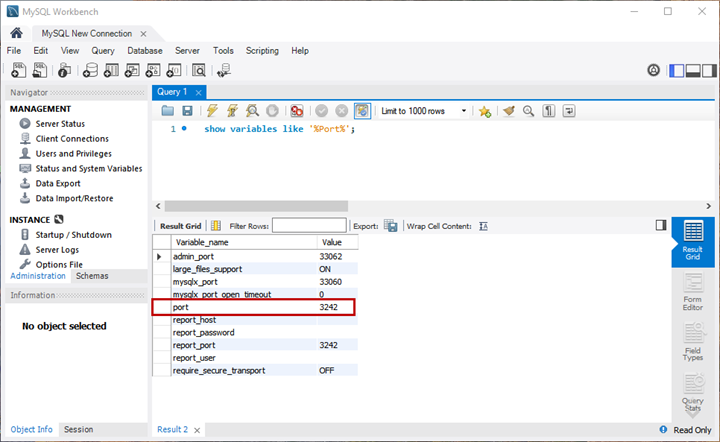The width and height of the screenshot is (720, 442).
Task: Toggle word wrapping icon
Action: [x=569, y=111]
